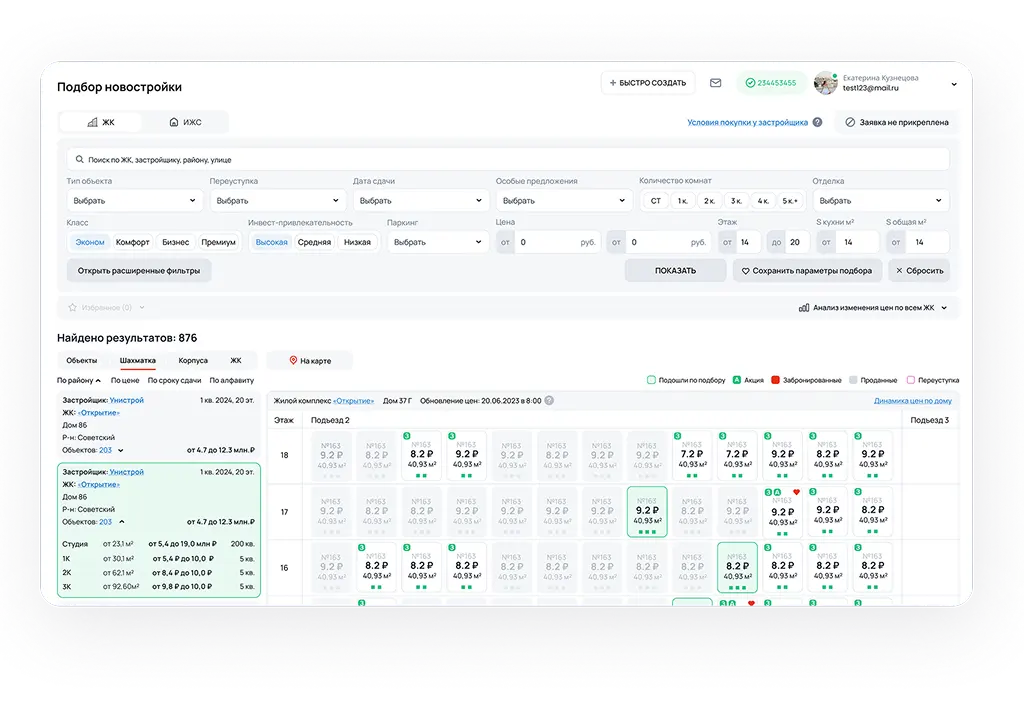Select 5к.+ room count option

790,201
